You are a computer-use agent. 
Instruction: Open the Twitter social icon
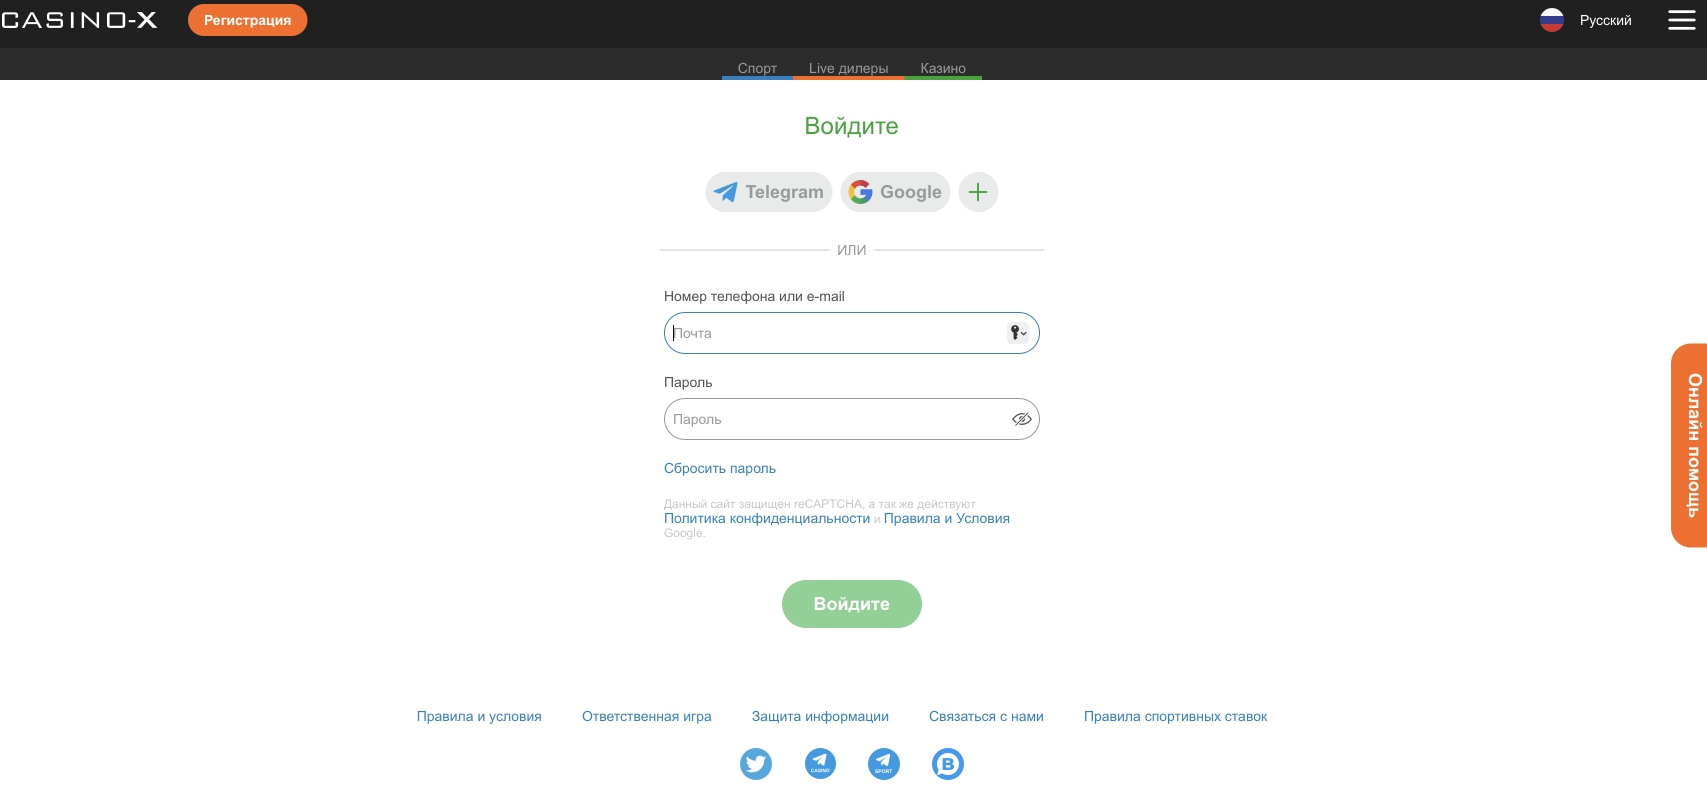pos(756,764)
